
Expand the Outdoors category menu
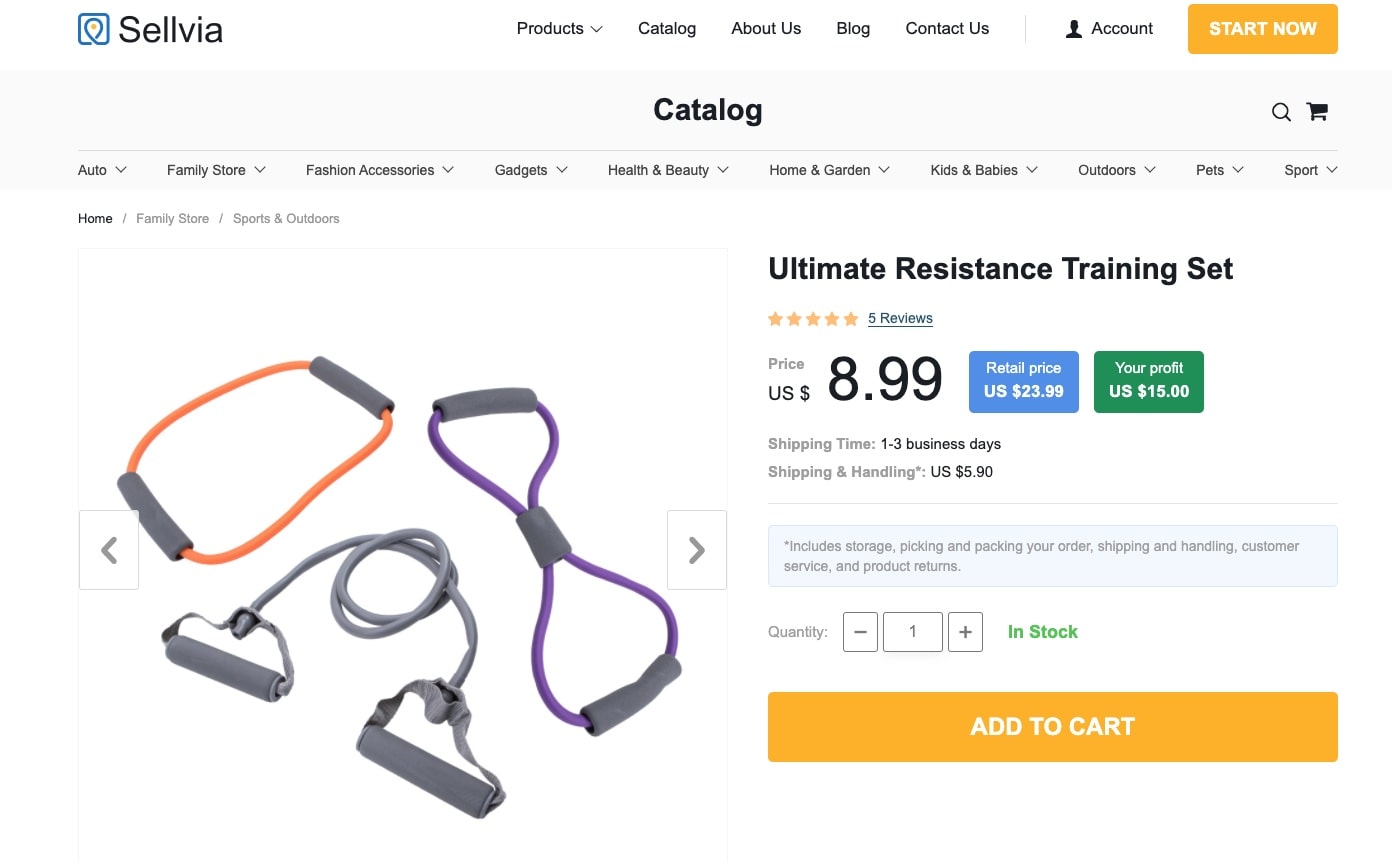coord(1116,170)
